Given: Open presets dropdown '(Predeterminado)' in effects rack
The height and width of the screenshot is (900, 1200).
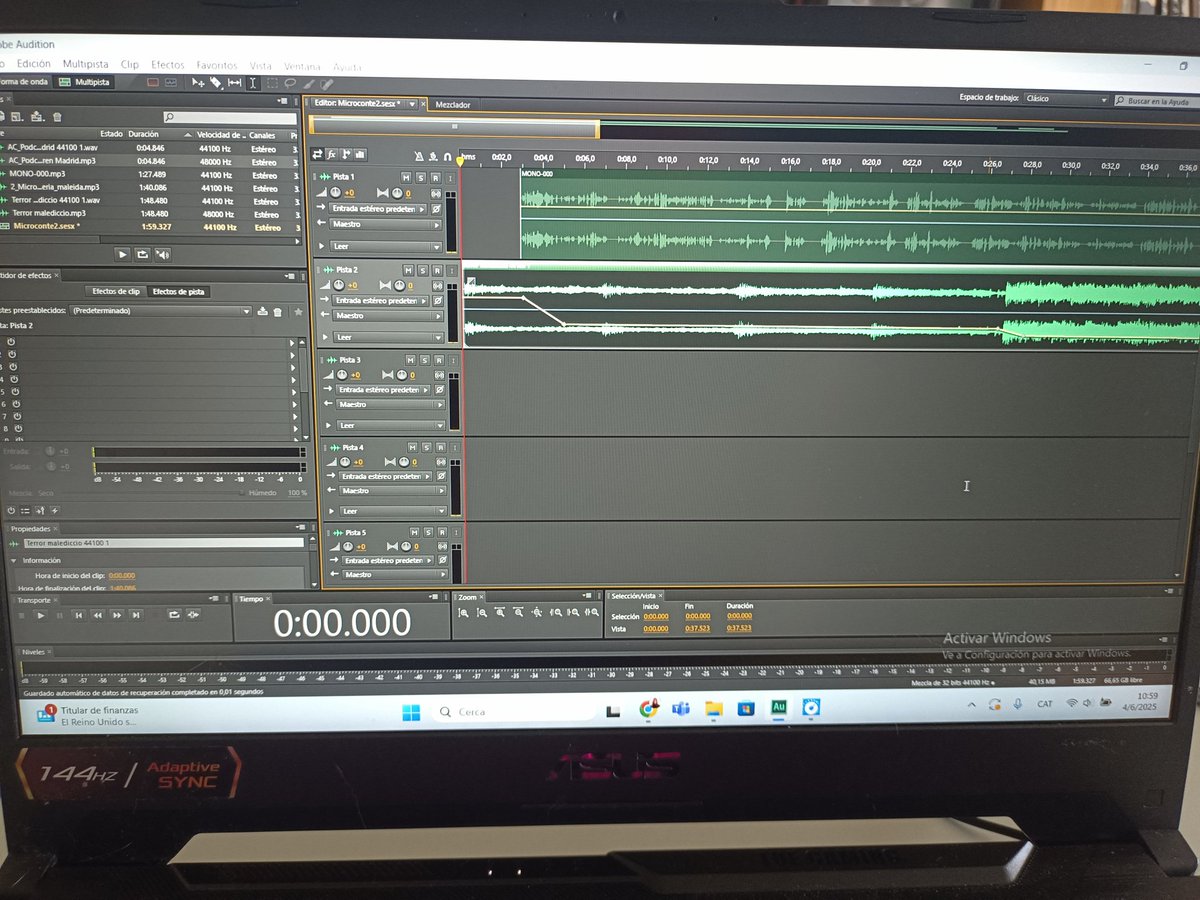Looking at the screenshot, I should [160, 311].
